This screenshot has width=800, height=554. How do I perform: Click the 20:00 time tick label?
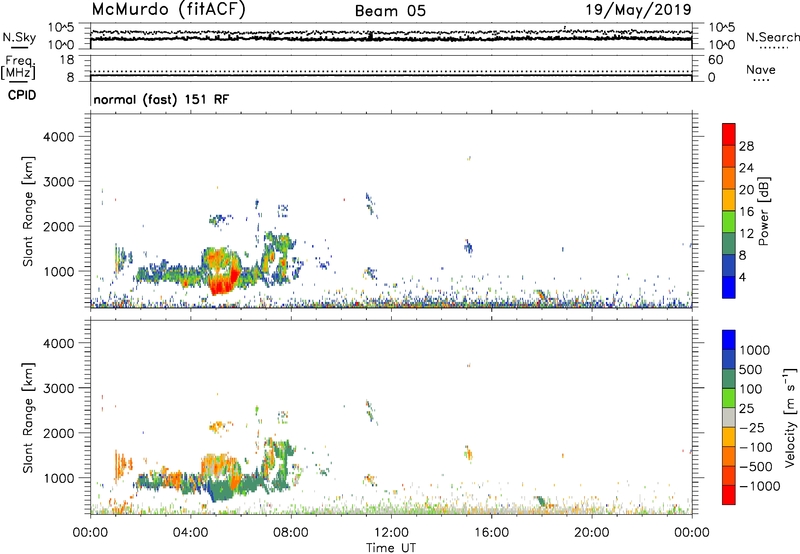click(x=591, y=533)
